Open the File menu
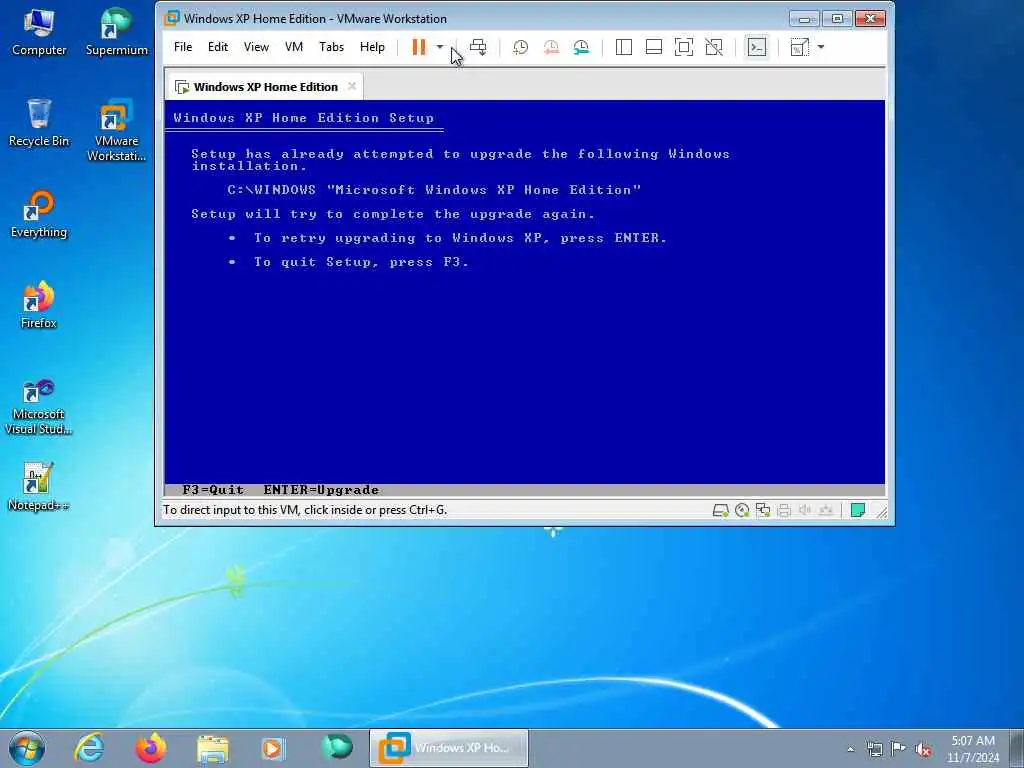The width and height of the screenshot is (1024, 768). (x=183, y=47)
